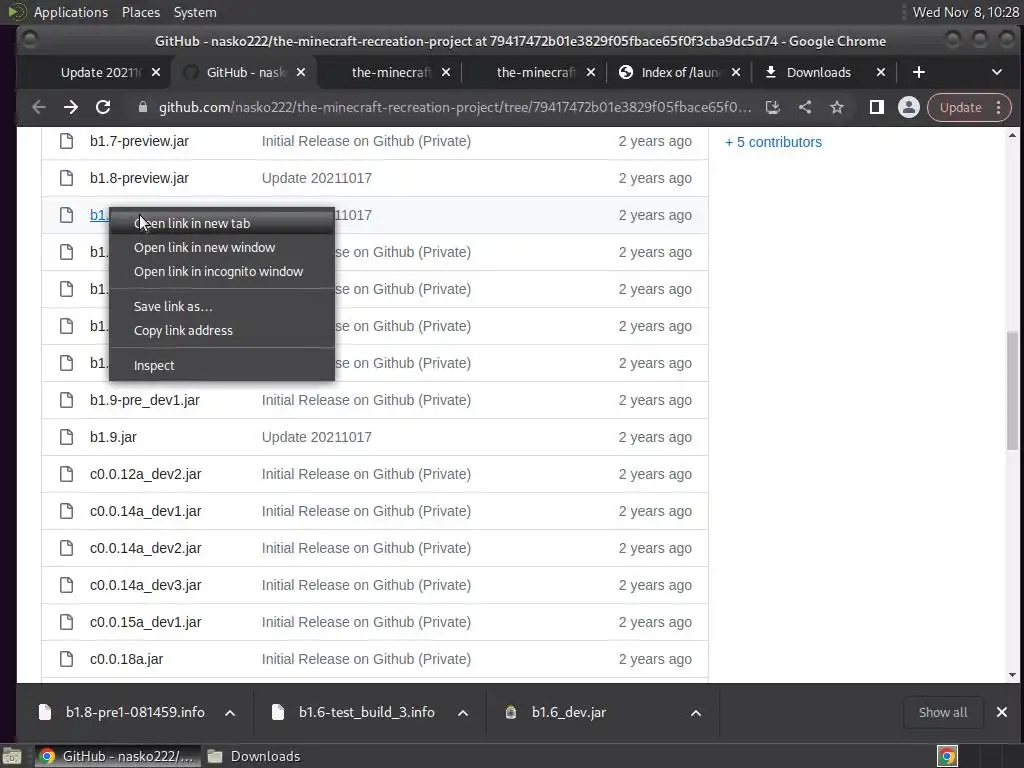Switch to the 'Index of /laun' tab
Viewport: 1024px width, 768px height.
(679, 72)
